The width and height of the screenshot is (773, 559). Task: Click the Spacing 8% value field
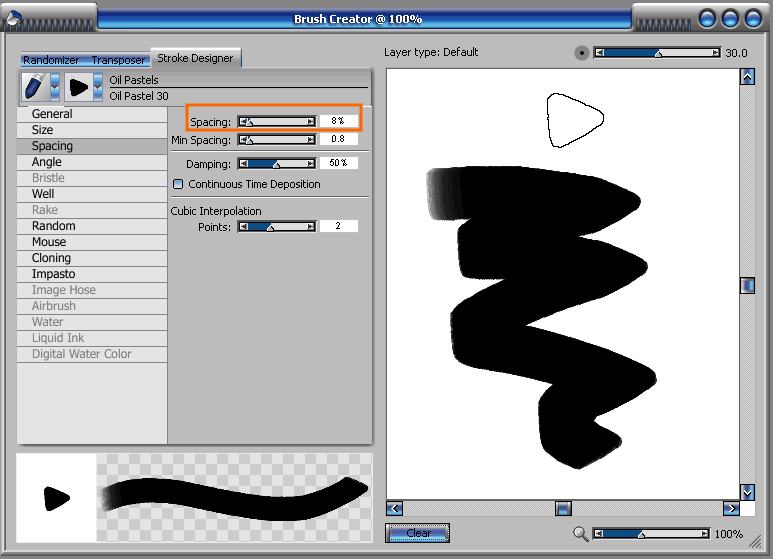click(338, 121)
